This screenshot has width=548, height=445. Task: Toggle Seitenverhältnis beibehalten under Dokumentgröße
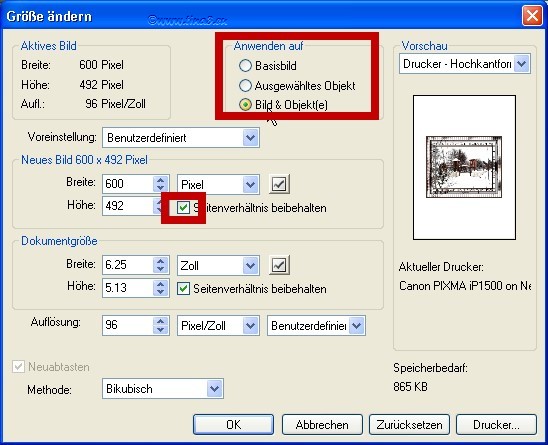[x=183, y=289]
